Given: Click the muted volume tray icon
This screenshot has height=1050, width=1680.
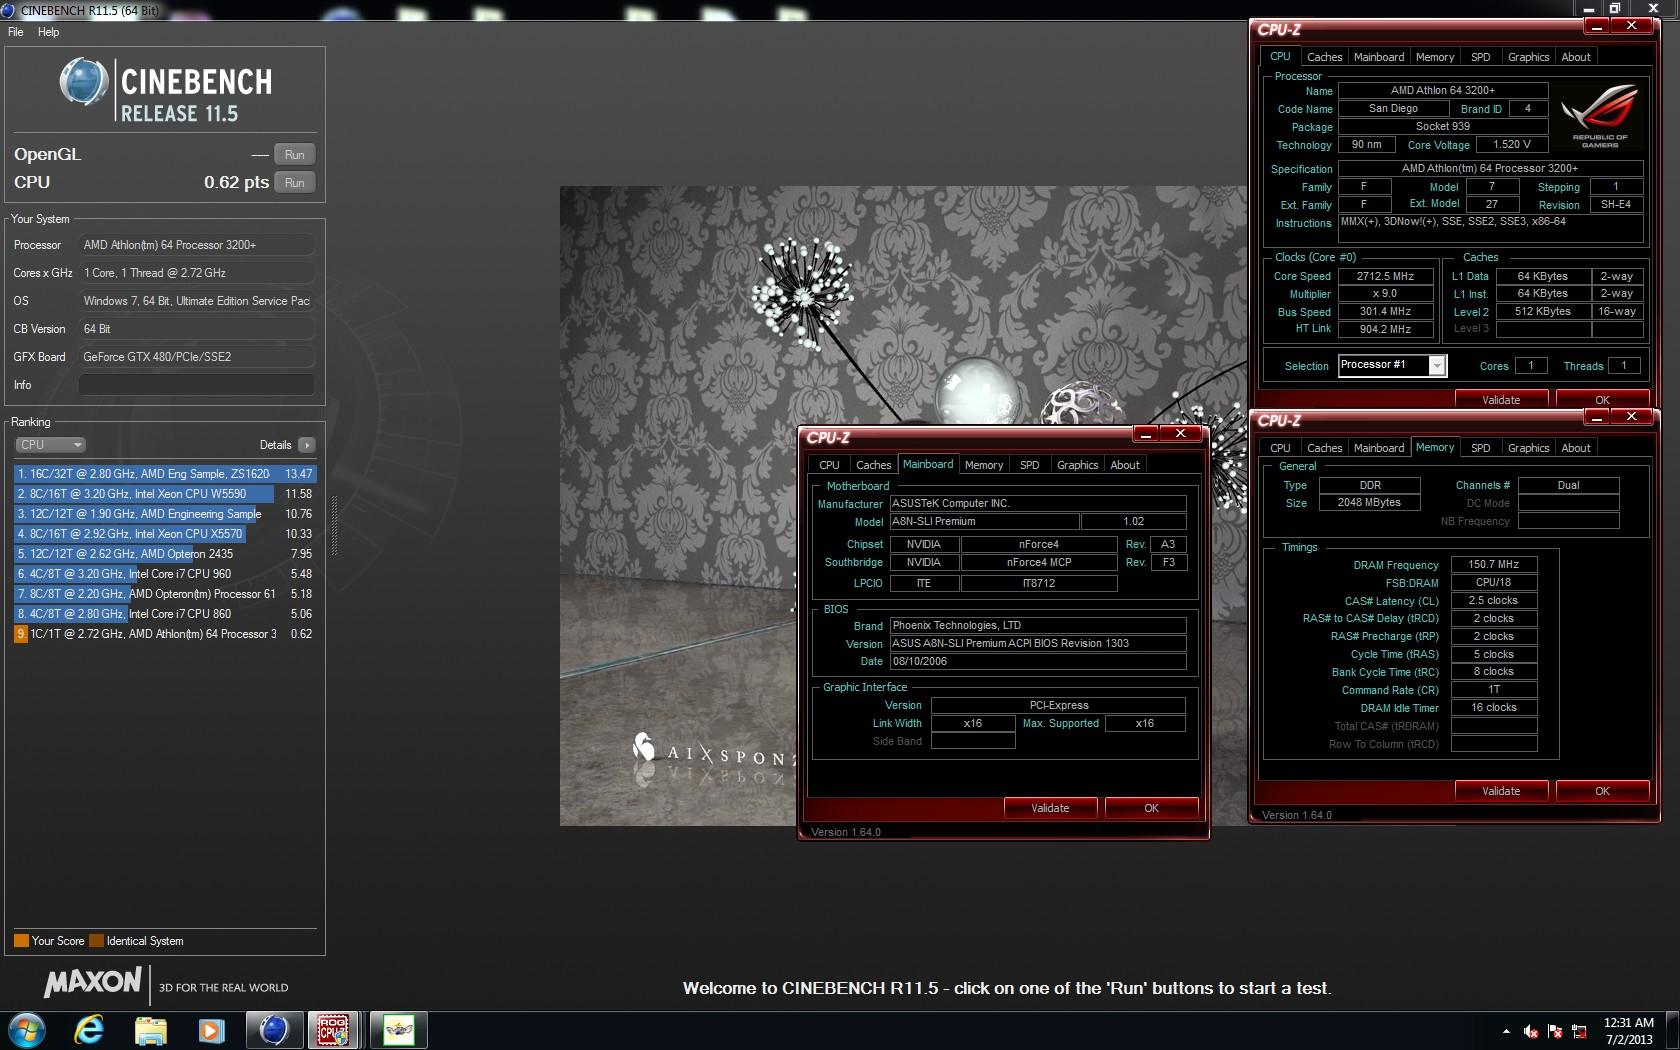Looking at the screenshot, I should tap(1531, 1031).
